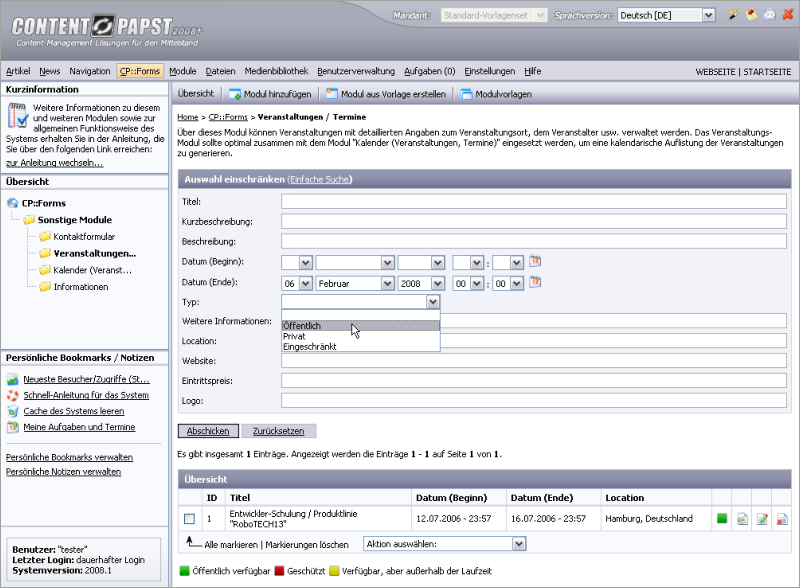800x588 pixels.
Task: Open the Navigation menu
Action: (90, 71)
